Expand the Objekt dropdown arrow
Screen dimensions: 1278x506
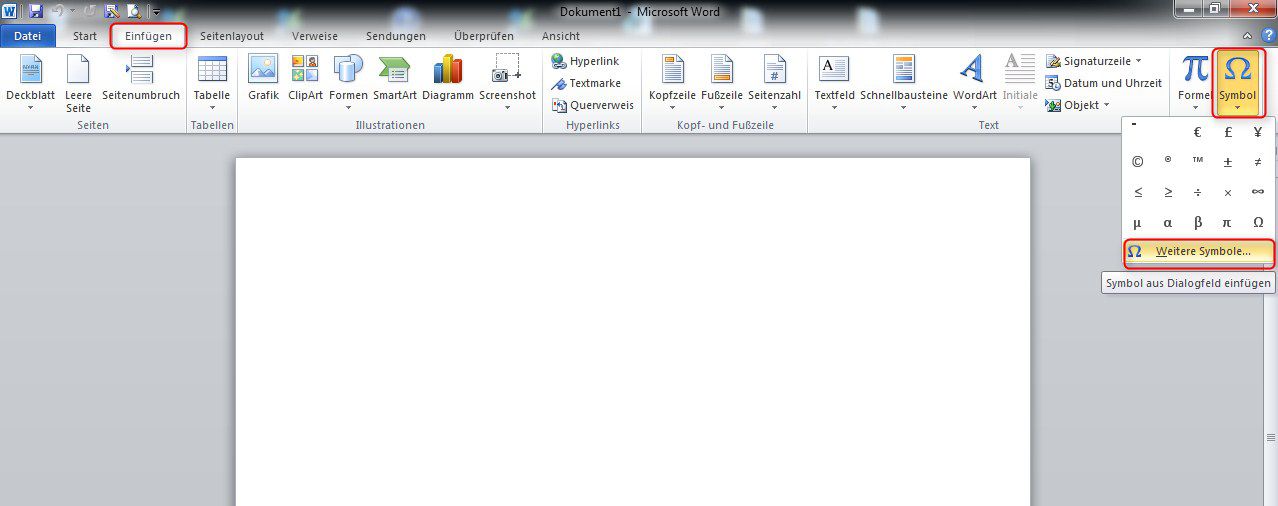[x=1106, y=105]
